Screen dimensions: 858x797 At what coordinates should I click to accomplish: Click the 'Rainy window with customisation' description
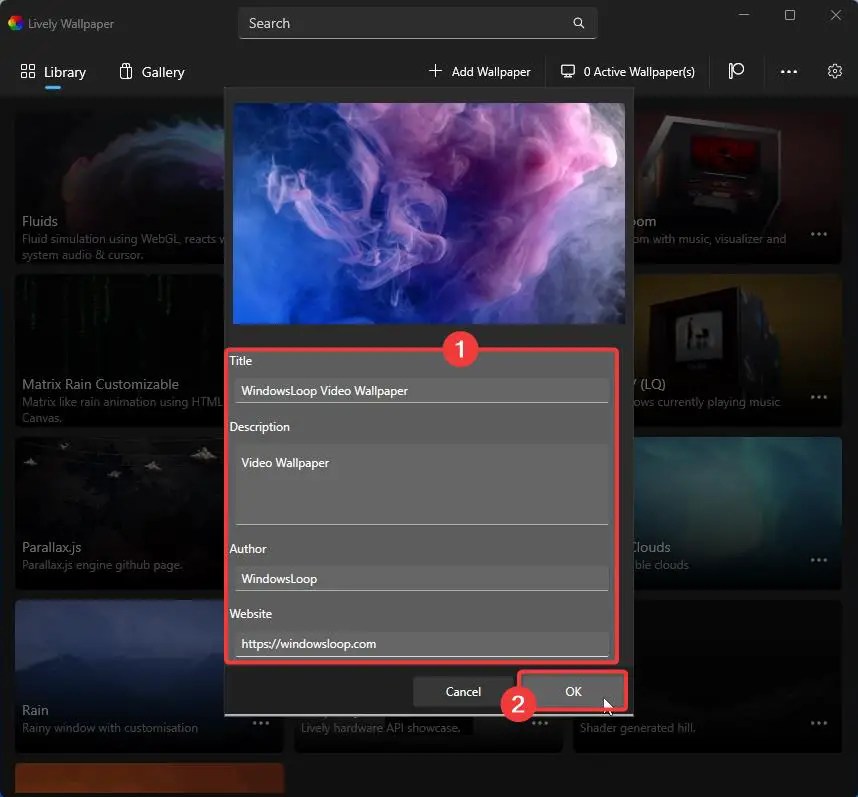(110, 728)
